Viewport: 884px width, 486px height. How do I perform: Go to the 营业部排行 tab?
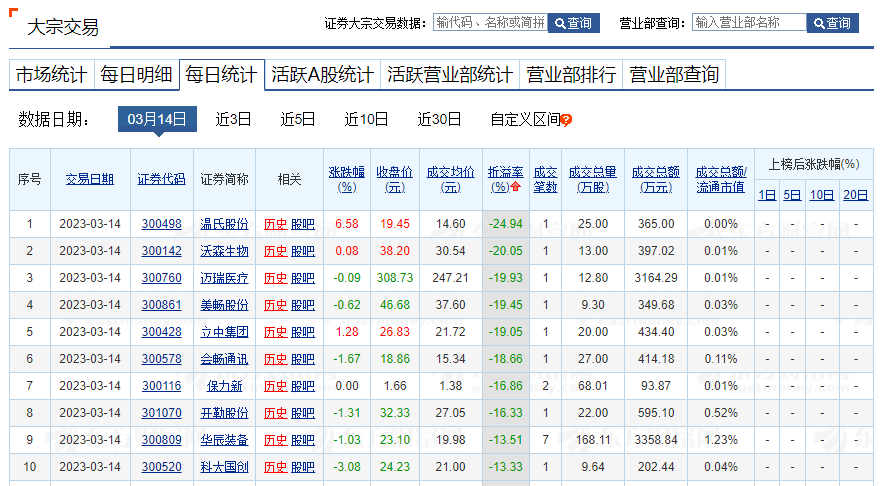571,75
